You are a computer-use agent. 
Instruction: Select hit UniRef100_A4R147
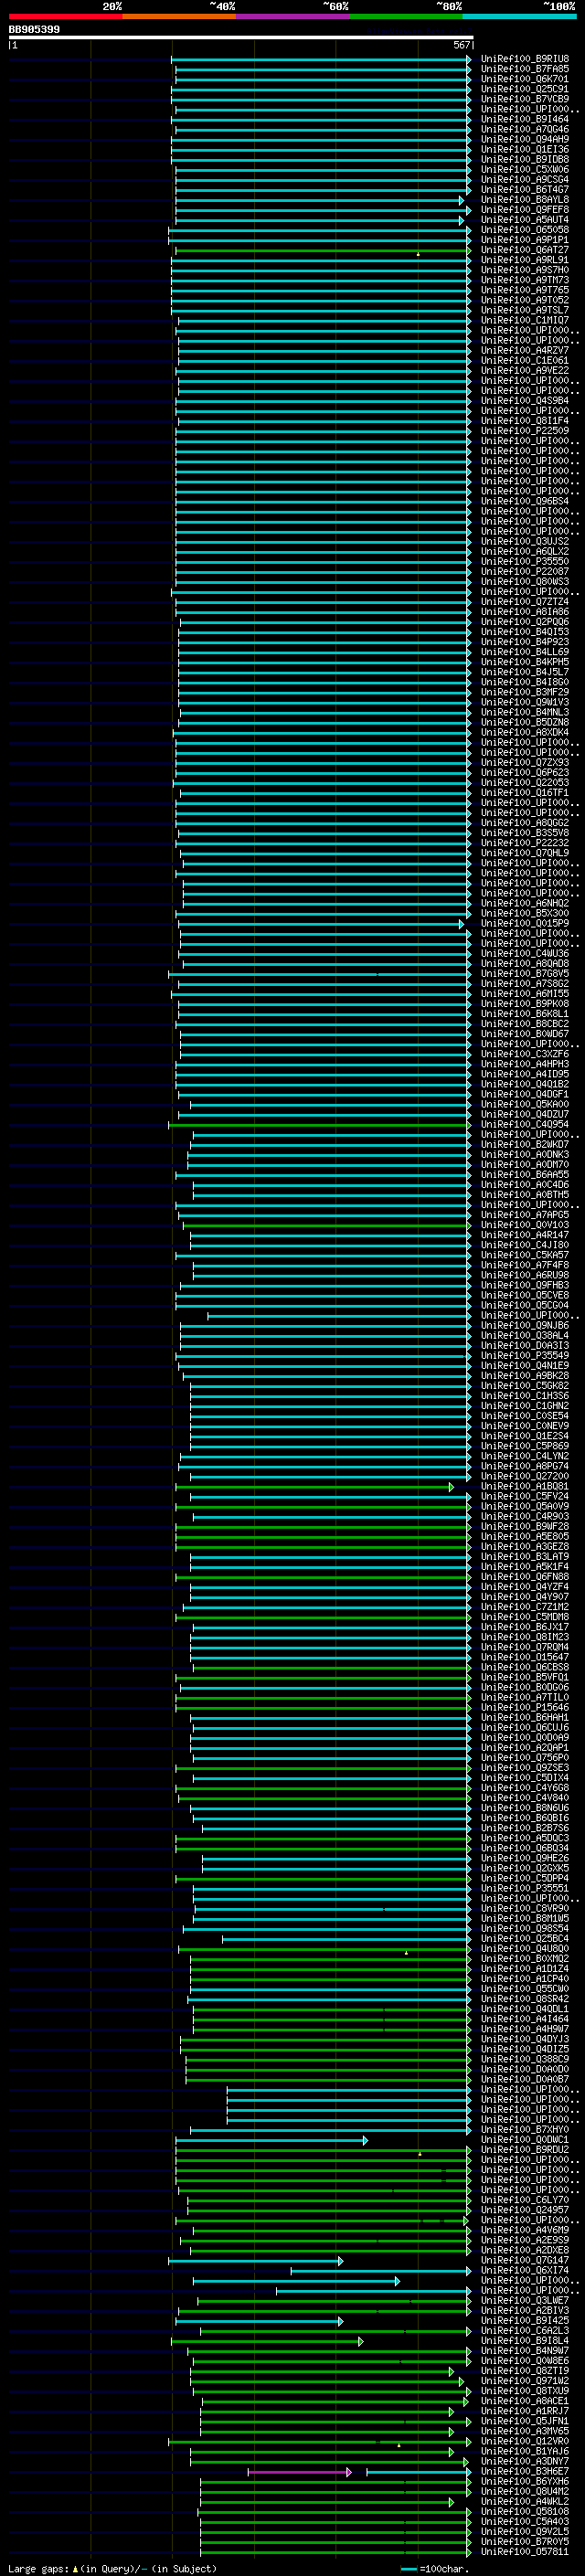click(524, 1235)
